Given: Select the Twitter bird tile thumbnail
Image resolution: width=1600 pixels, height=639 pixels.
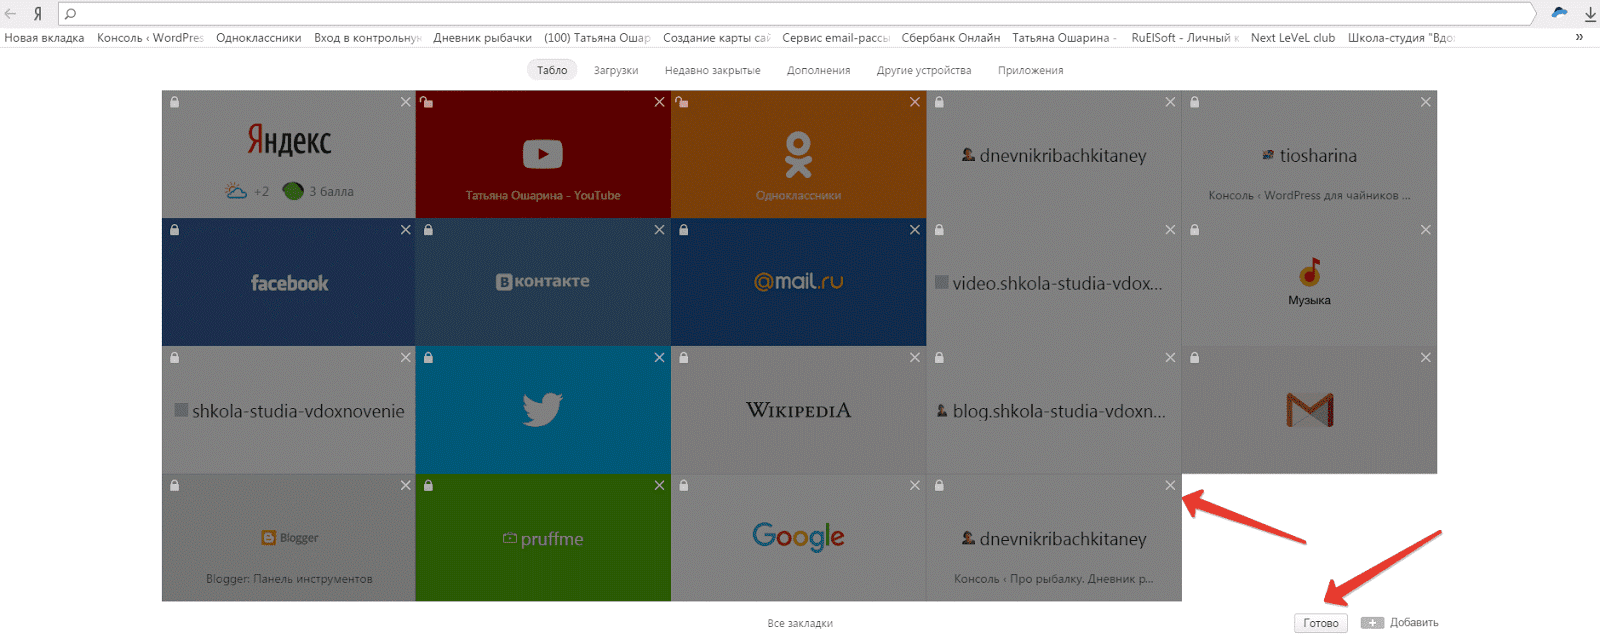Looking at the screenshot, I should pos(543,410).
